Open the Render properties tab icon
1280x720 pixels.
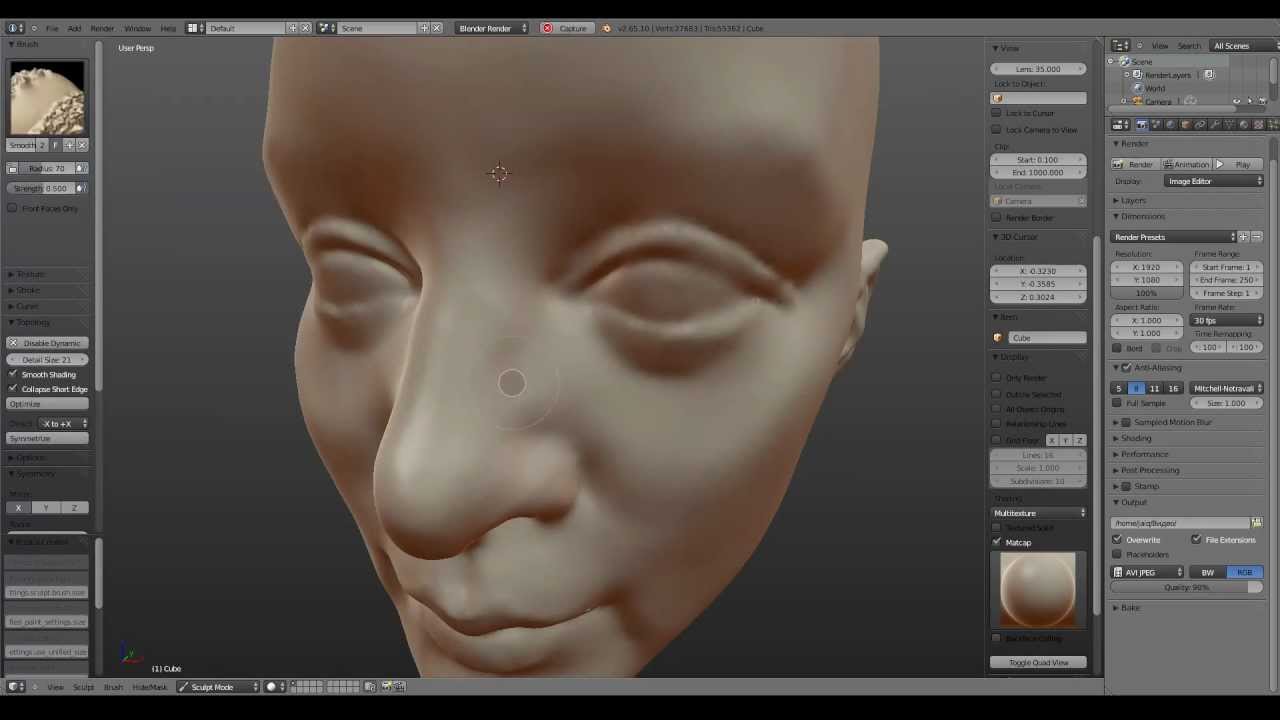tap(1141, 125)
